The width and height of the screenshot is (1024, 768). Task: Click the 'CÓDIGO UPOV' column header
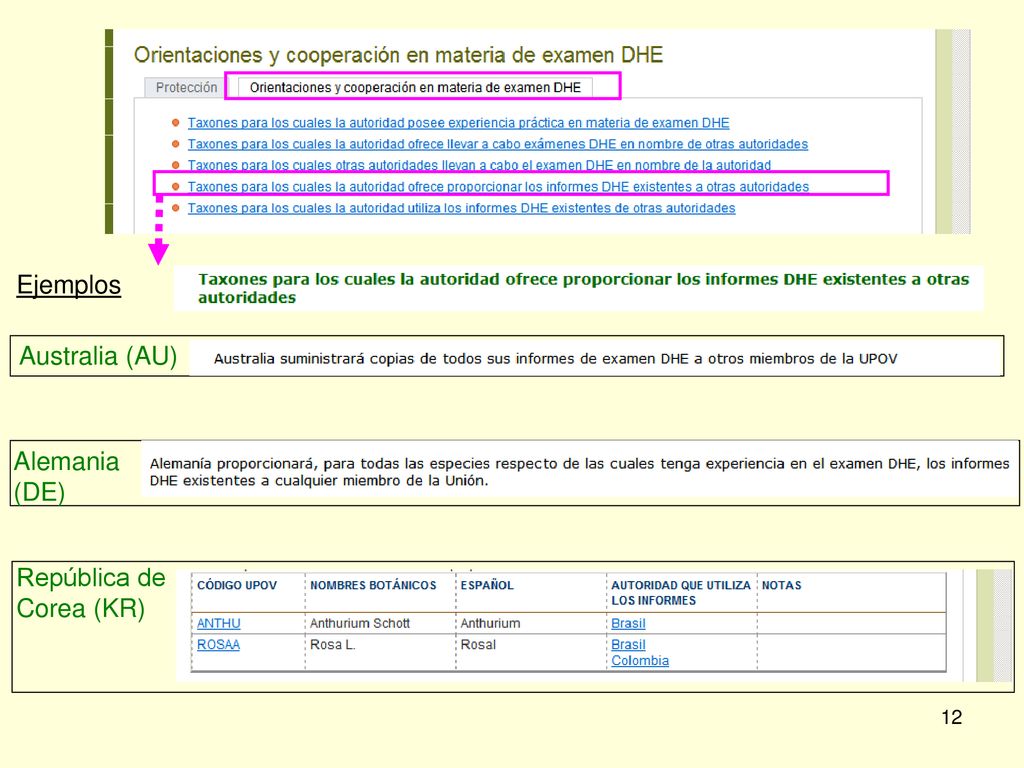[237, 586]
